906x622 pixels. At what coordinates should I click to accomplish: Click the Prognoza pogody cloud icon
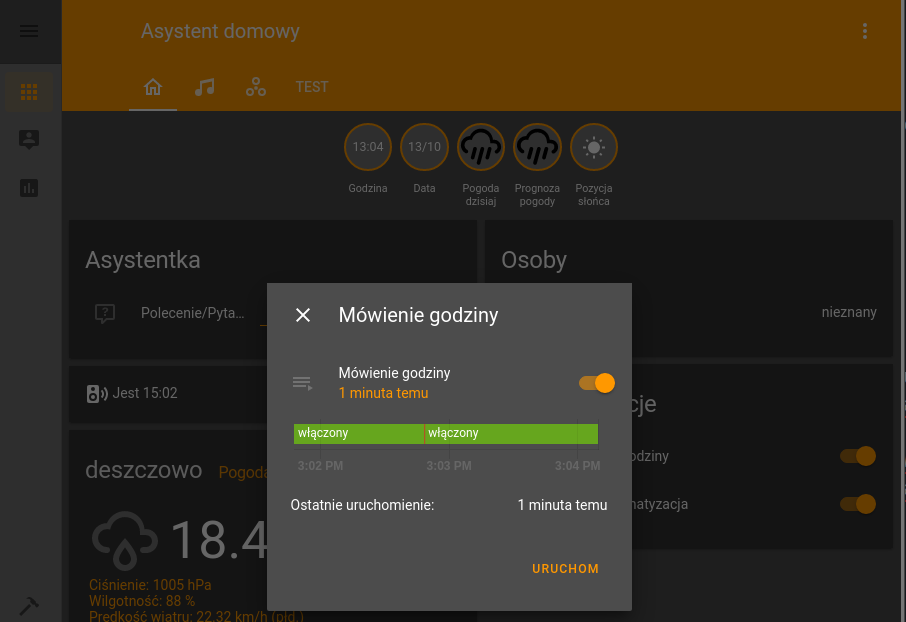(537, 146)
